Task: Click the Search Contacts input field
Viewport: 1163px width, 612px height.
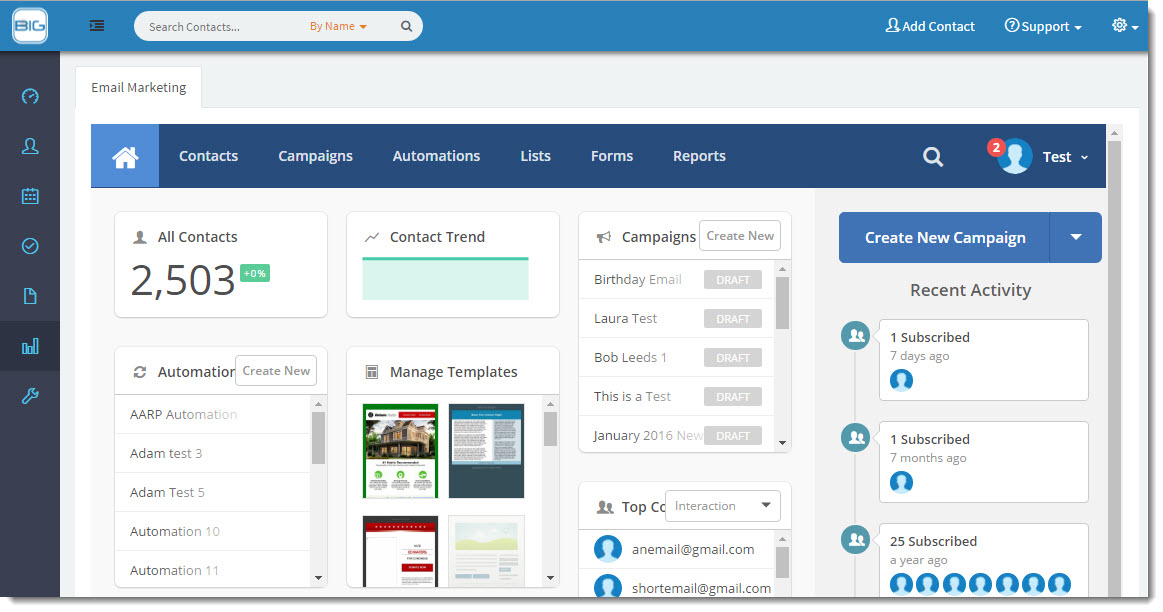Action: click(223, 27)
